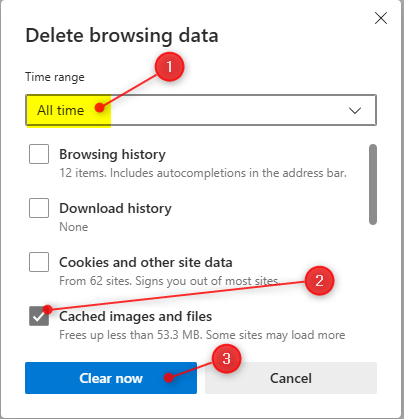This screenshot has height=419, width=404.
Task: Click the Time range field label
Action: (x=55, y=77)
